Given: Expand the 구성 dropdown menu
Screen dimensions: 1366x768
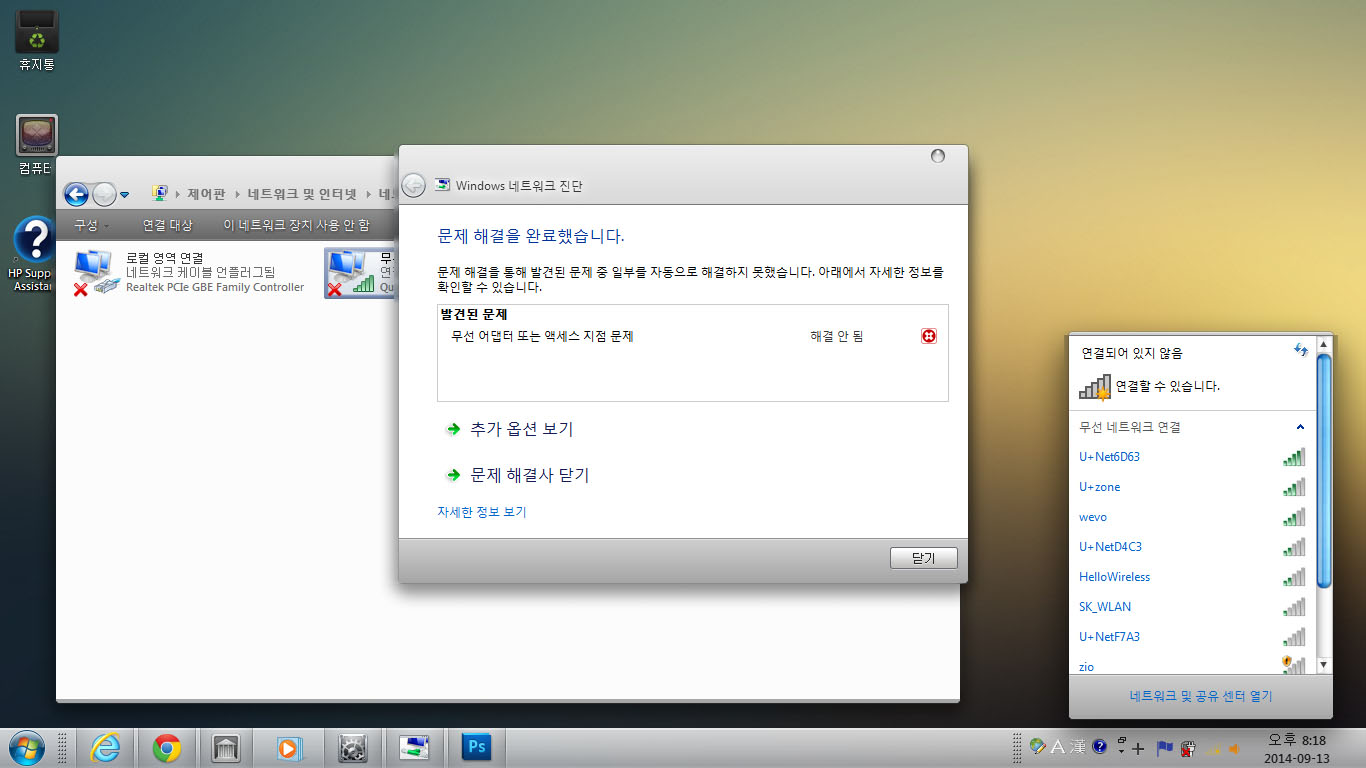Looking at the screenshot, I should point(91,225).
